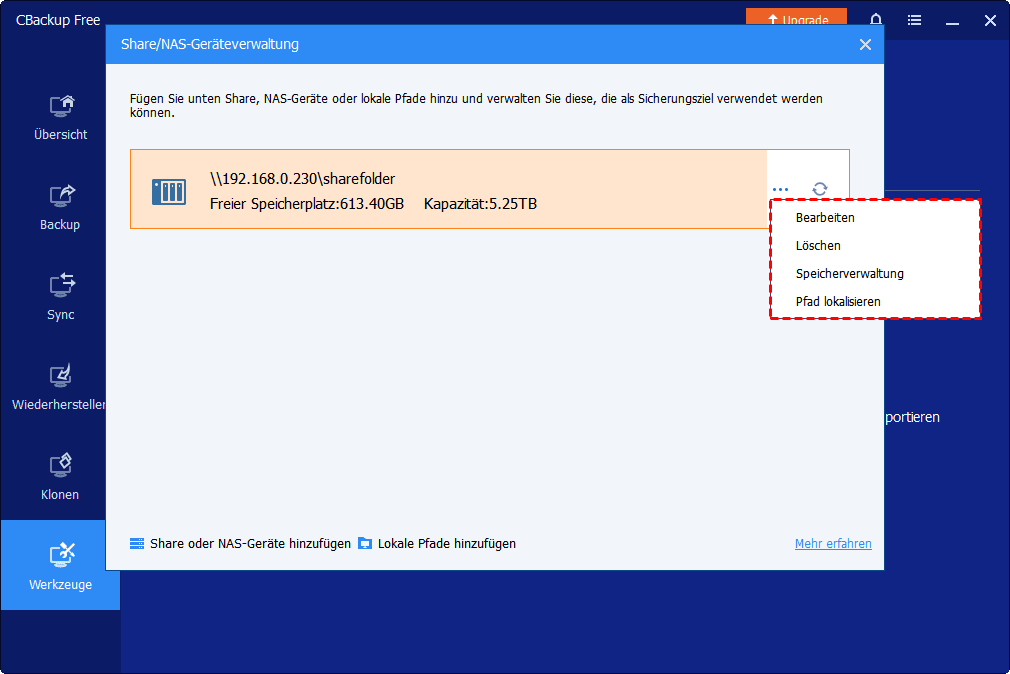This screenshot has height=674, width=1010.
Task: Select the Werkzeuge sidebar item
Action: tap(60, 566)
